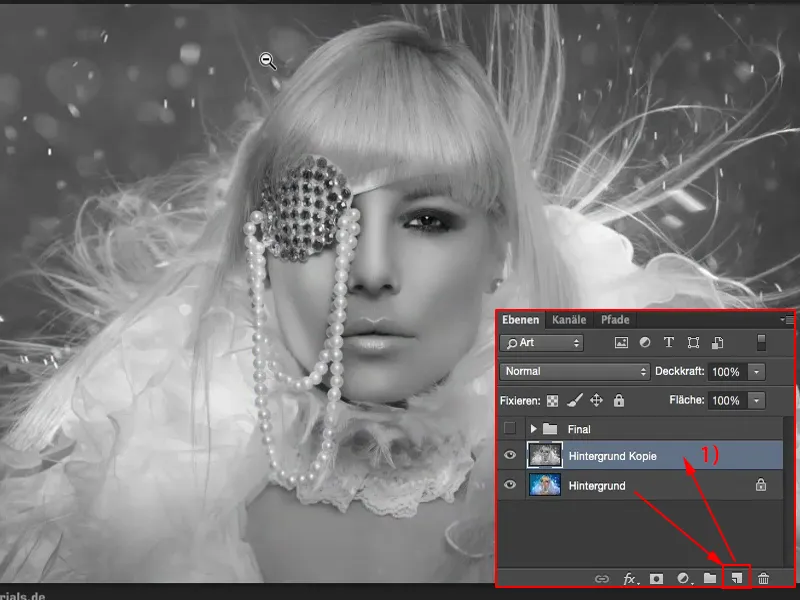Click the Hintergrund layer thumbnail
Screen dimensions: 800x600
[544, 484]
